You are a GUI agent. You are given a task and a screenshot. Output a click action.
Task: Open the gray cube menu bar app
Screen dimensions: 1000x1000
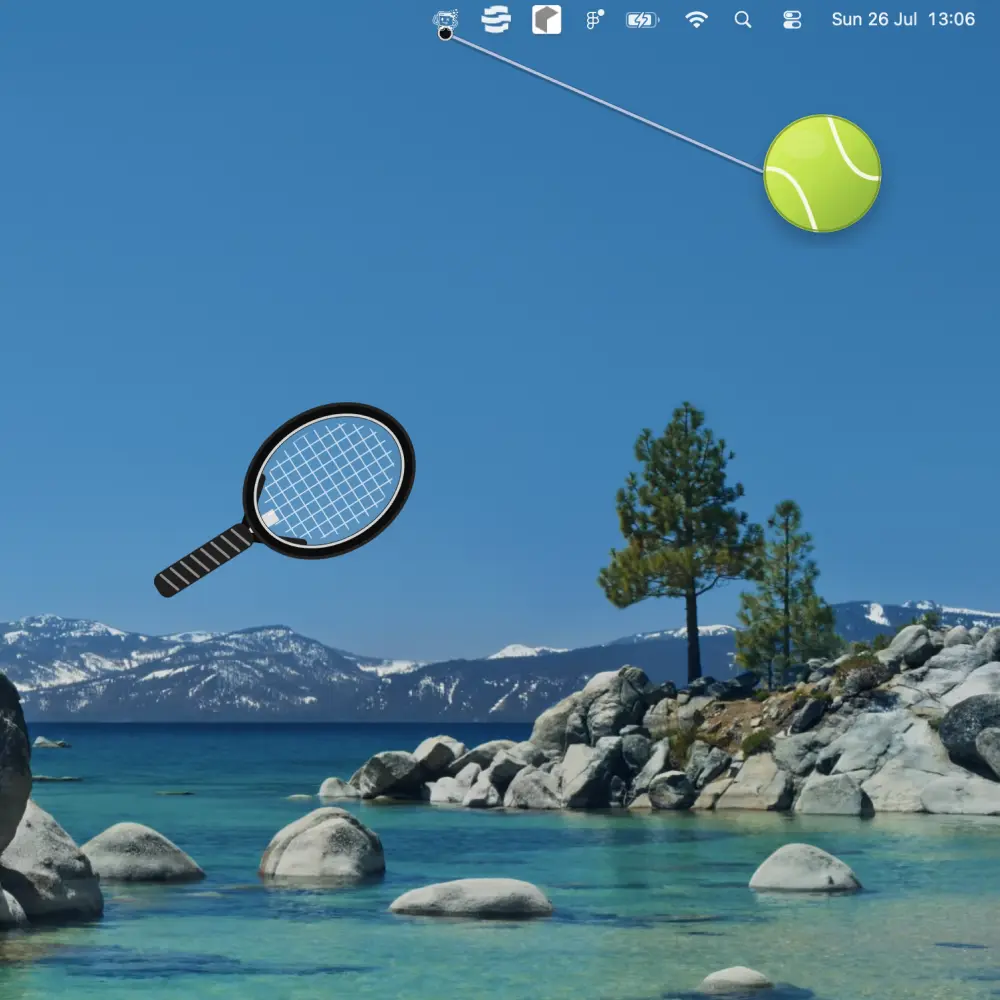pyautogui.click(x=547, y=19)
